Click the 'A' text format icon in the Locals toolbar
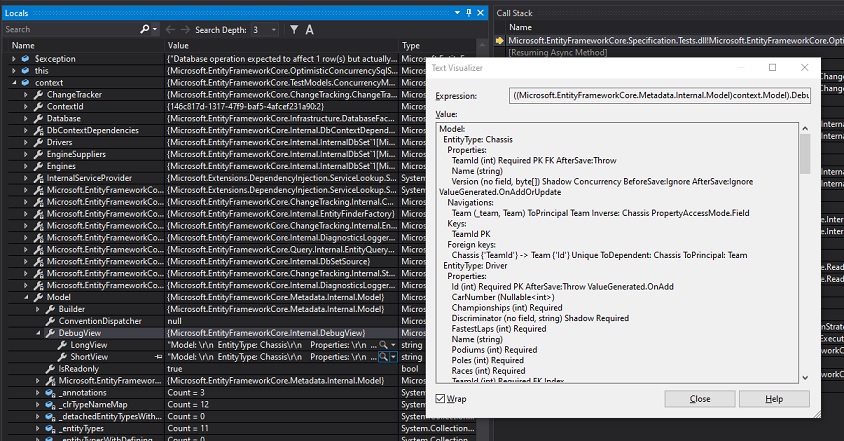This screenshot has width=844, height=441. (310, 30)
